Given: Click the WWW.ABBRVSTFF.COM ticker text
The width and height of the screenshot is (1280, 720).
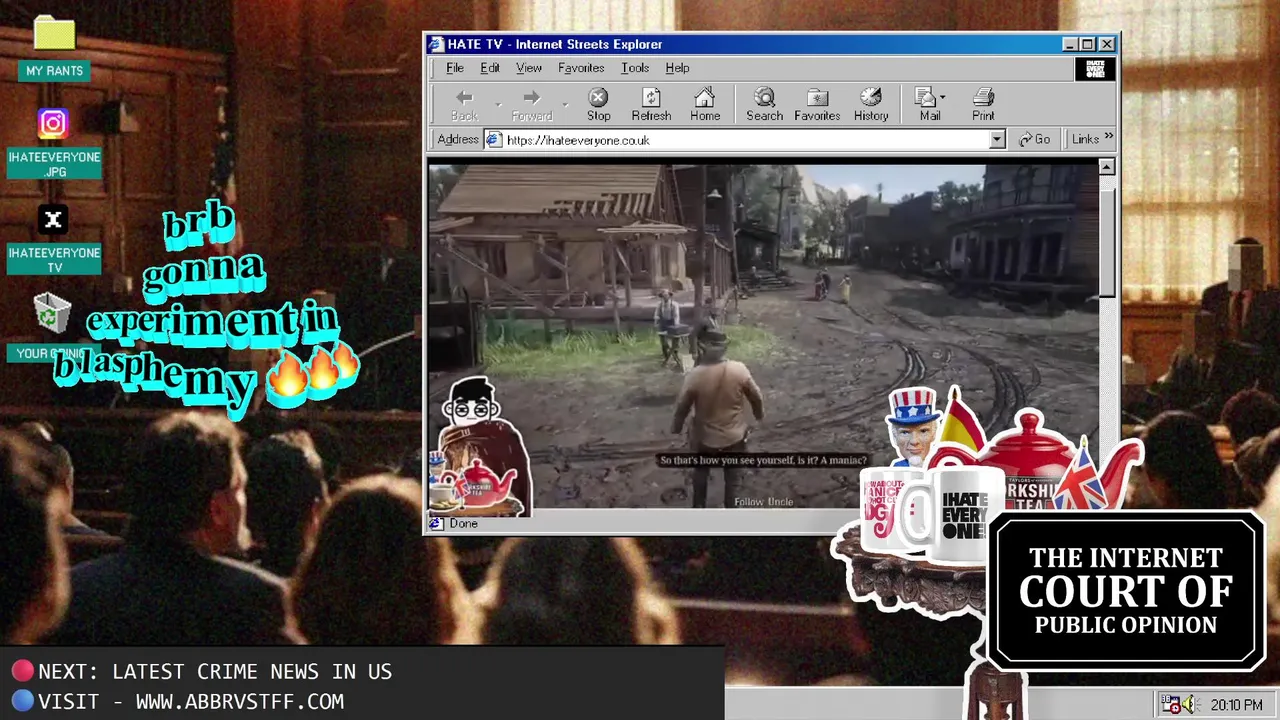Looking at the screenshot, I should 239,702.
